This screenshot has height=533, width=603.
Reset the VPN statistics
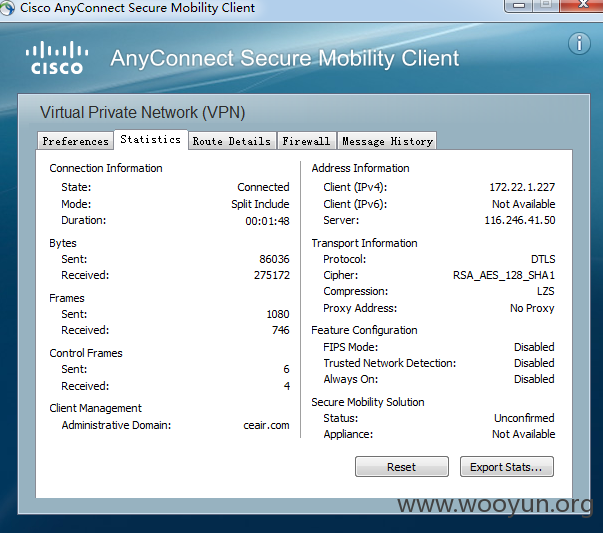coord(401,467)
